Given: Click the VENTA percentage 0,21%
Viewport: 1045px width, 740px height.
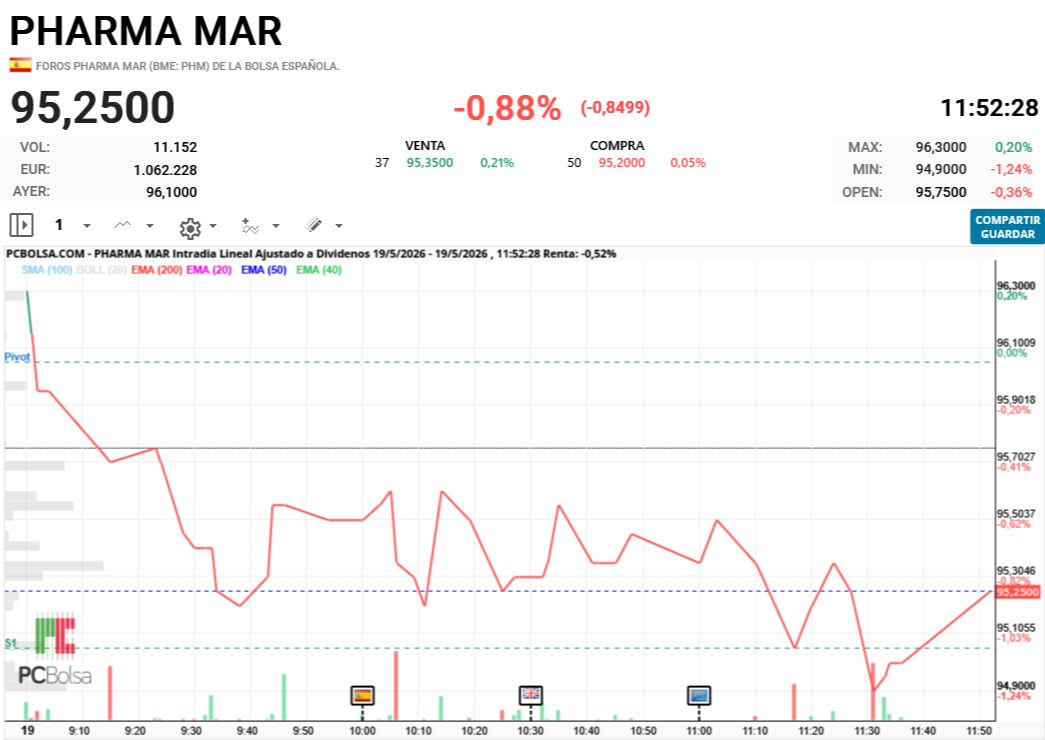Looking at the screenshot, I should (497, 163).
